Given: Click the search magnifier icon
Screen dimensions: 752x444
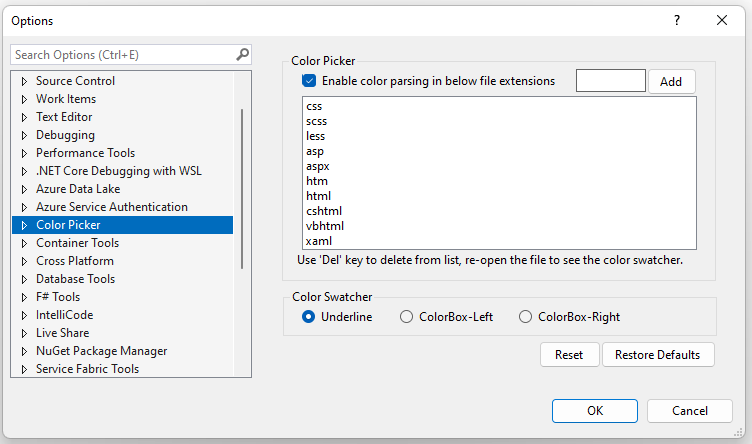Looking at the screenshot, I should (x=242, y=55).
